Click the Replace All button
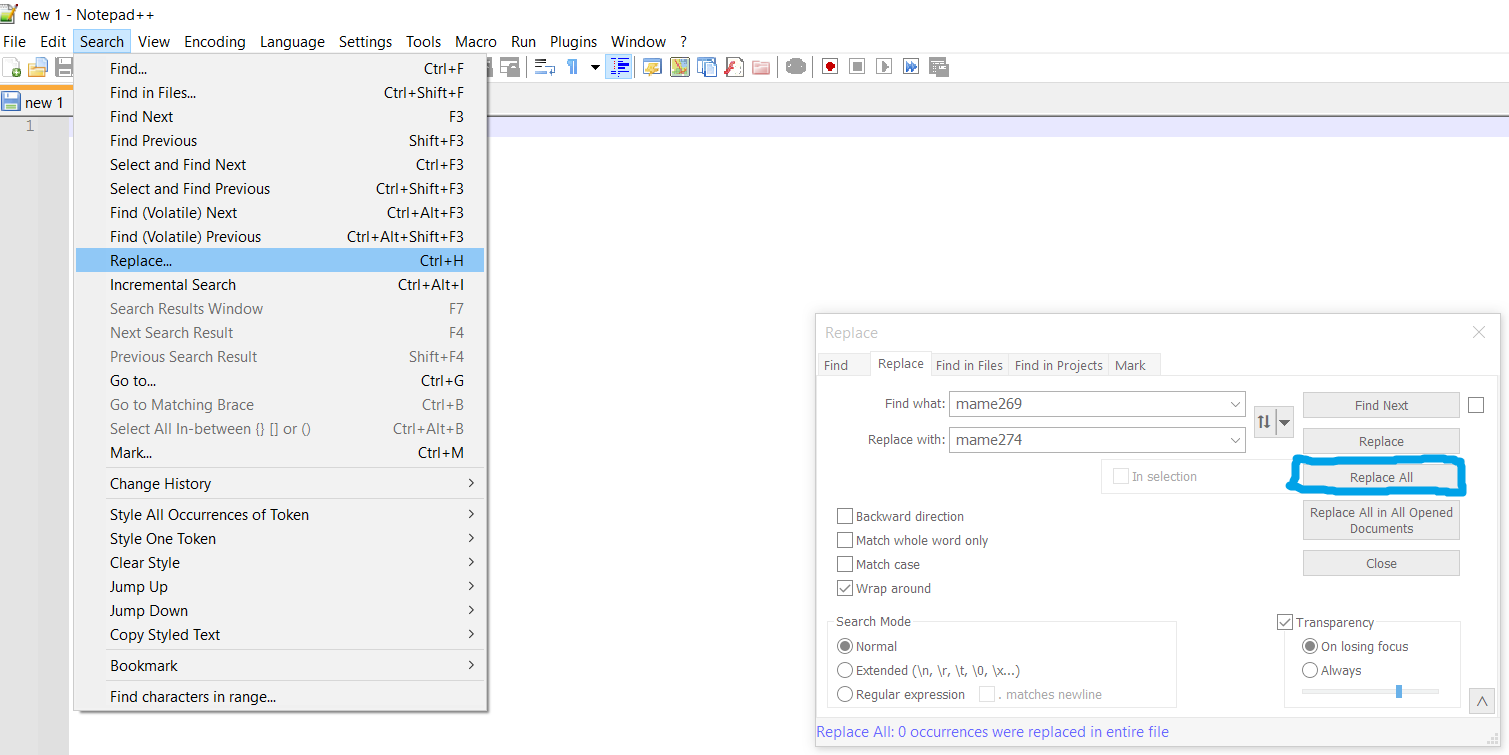Viewport: 1509px width, 755px height. tap(1381, 477)
